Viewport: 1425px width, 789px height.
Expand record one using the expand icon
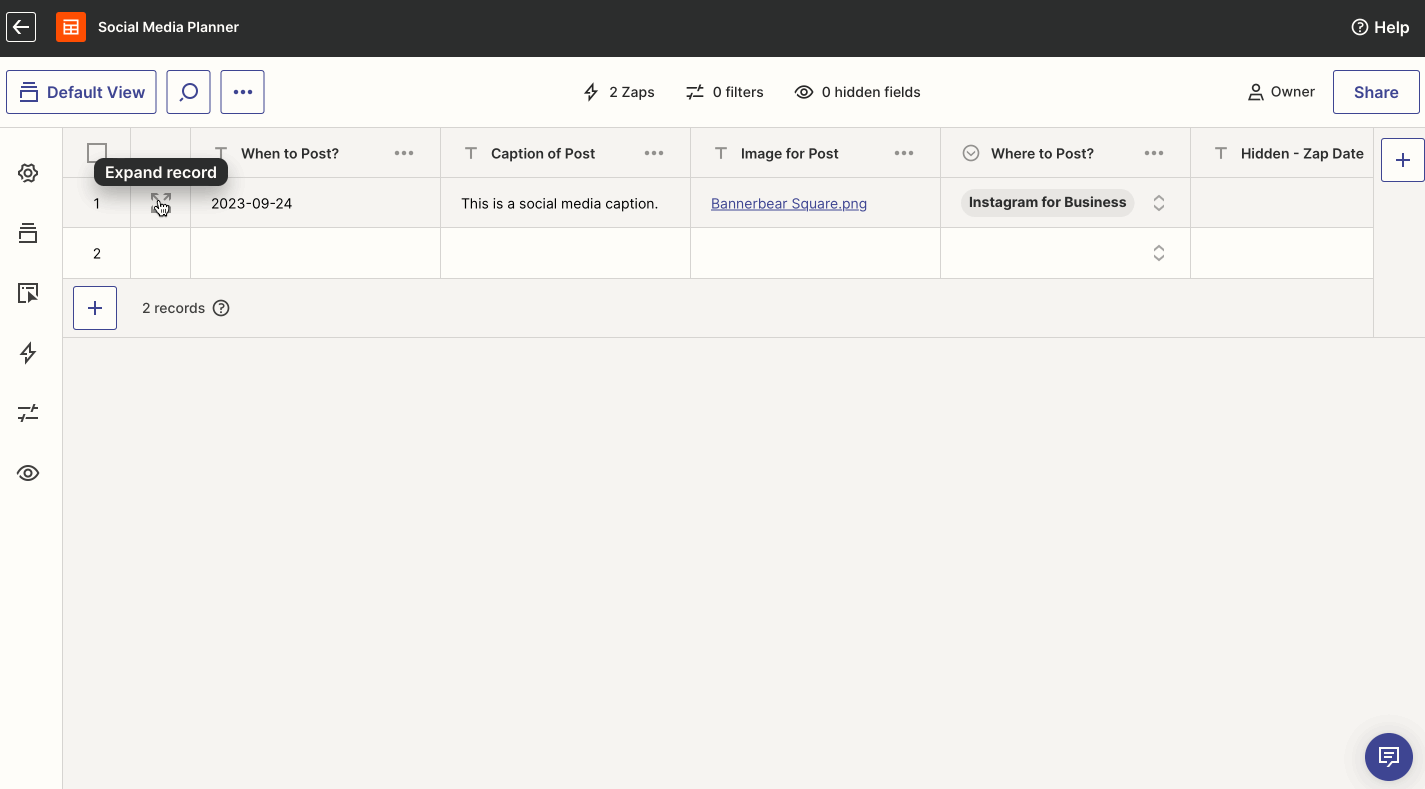(x=160, y=203)
